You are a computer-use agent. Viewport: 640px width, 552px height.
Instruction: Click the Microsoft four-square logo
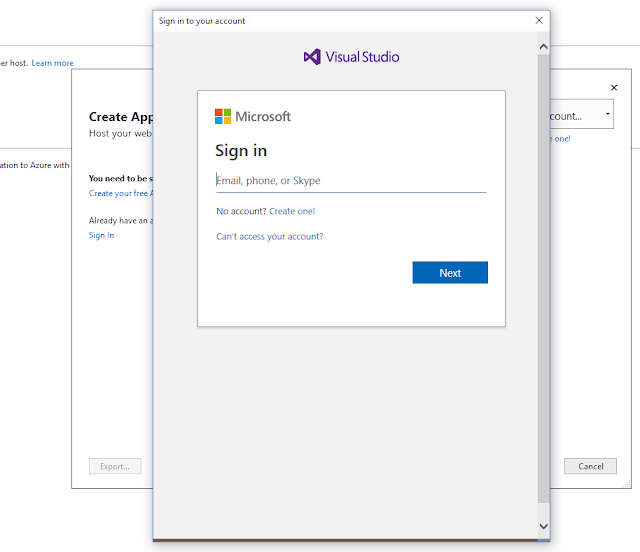coord(223,116)
